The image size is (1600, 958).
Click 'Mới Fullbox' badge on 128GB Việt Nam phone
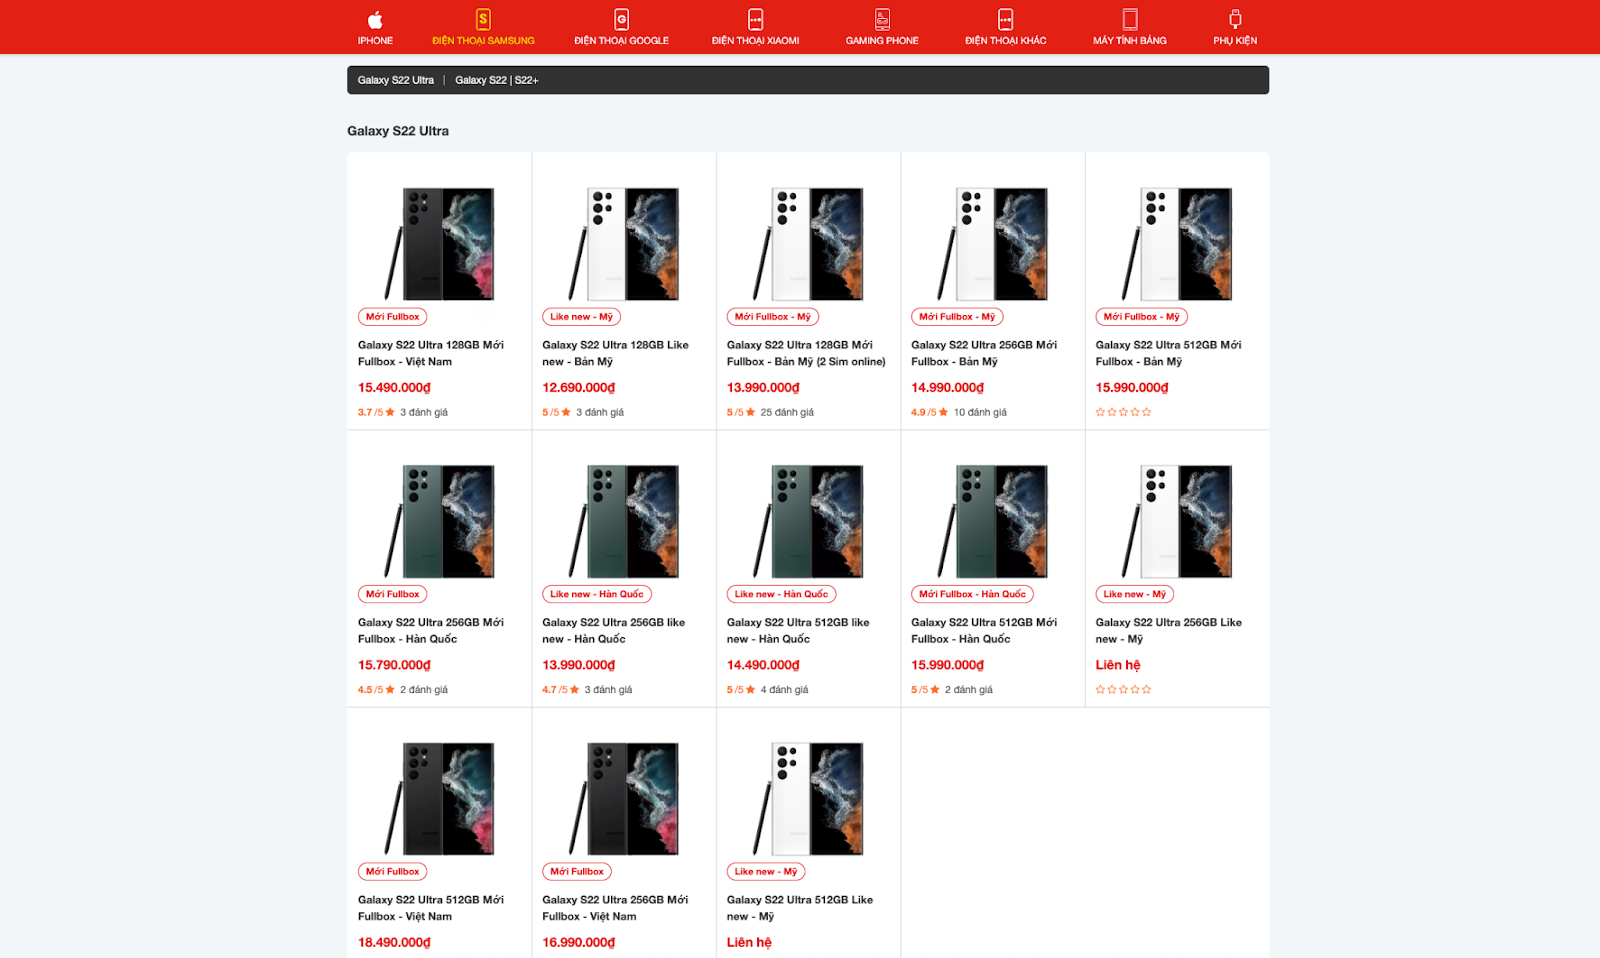393,317
